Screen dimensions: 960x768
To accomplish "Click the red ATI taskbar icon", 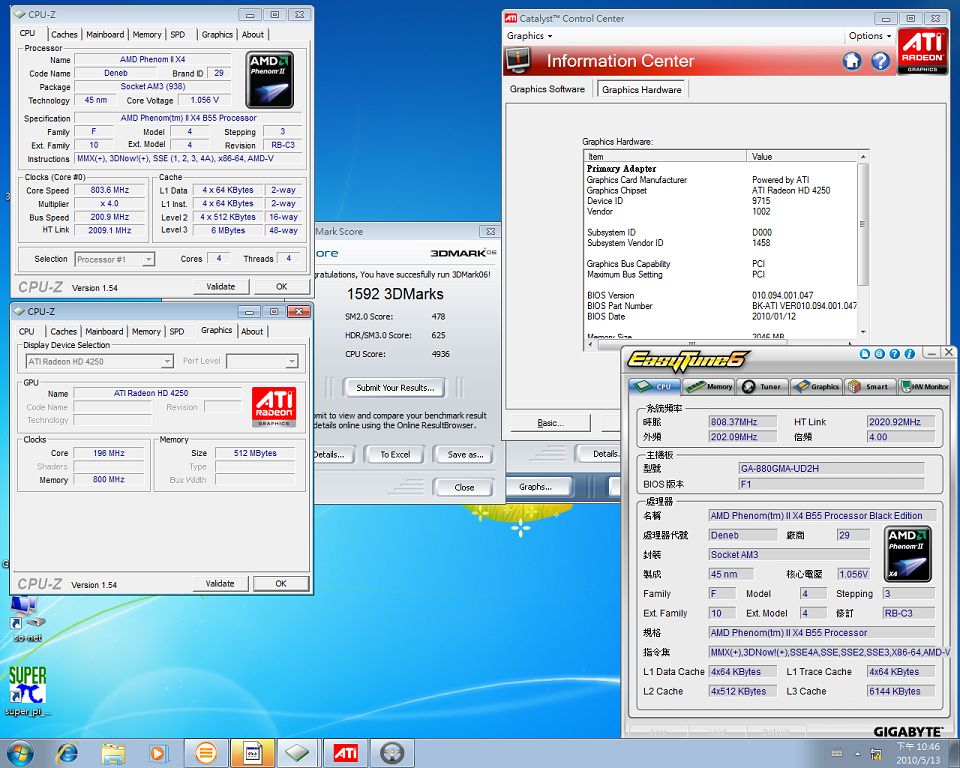I will click(x=345, y=753).
